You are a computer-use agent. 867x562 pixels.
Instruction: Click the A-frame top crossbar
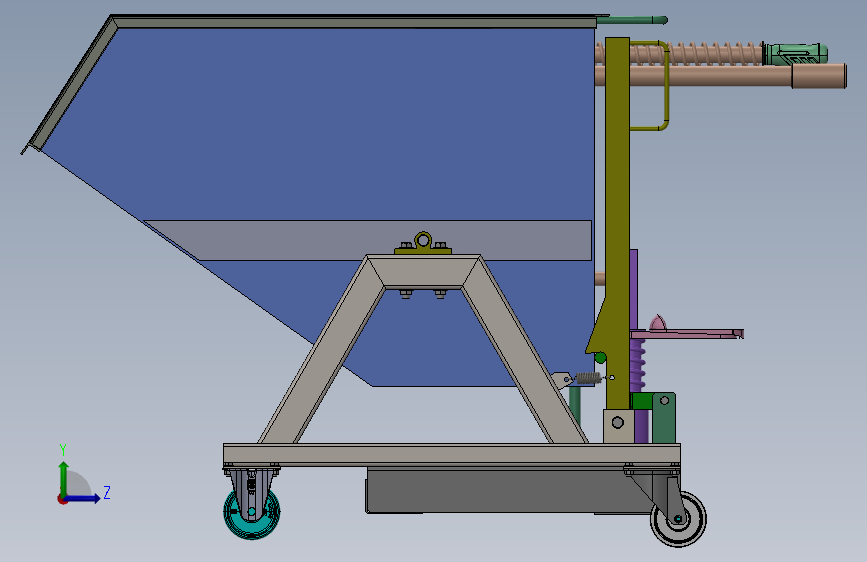(423, 271)
